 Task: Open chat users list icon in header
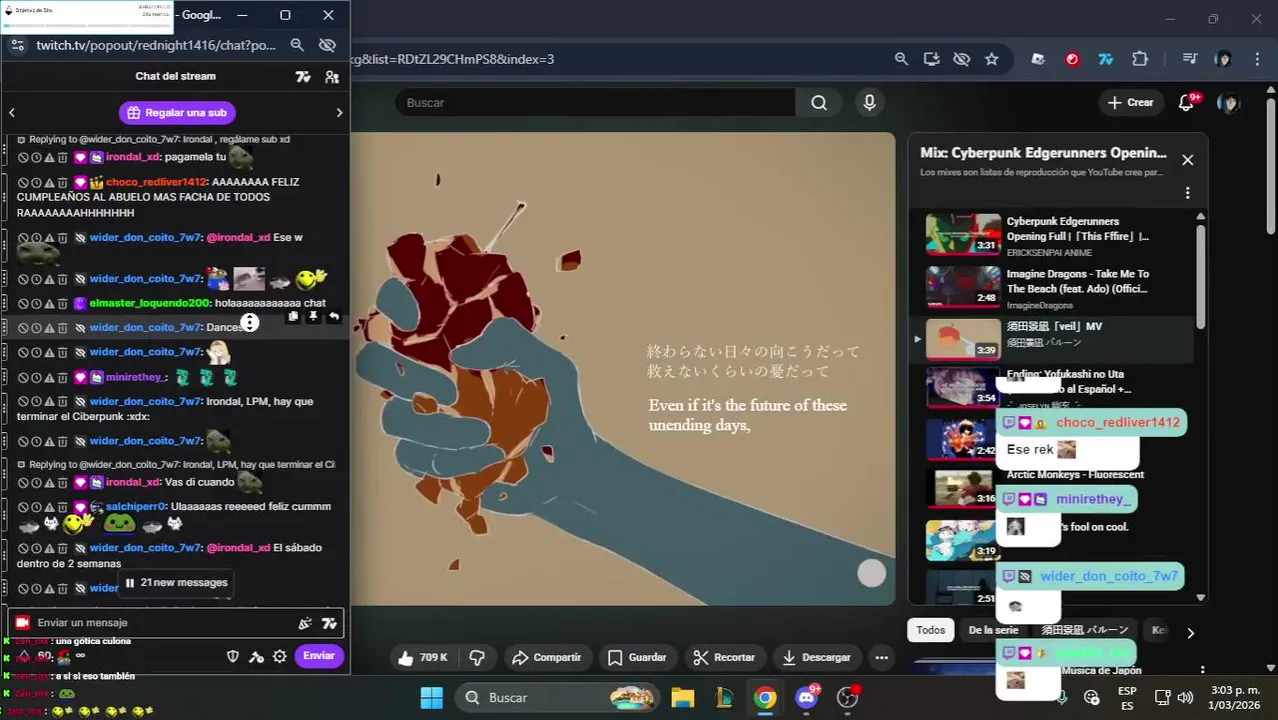[x=332, y=76]
